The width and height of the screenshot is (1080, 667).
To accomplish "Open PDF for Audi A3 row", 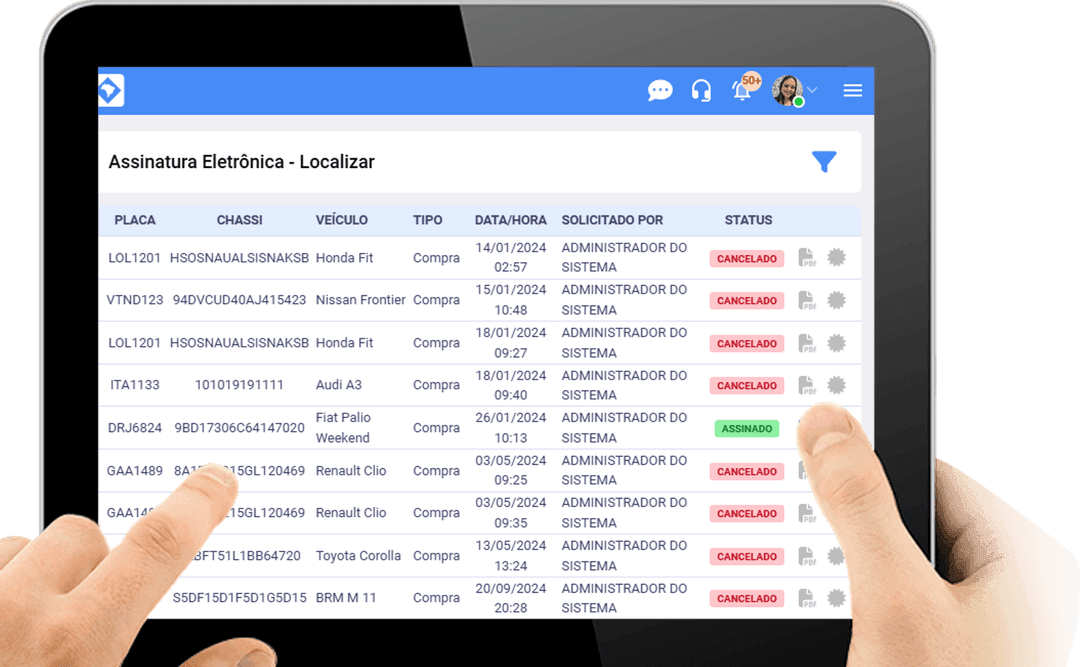I will tap(807, 385).
